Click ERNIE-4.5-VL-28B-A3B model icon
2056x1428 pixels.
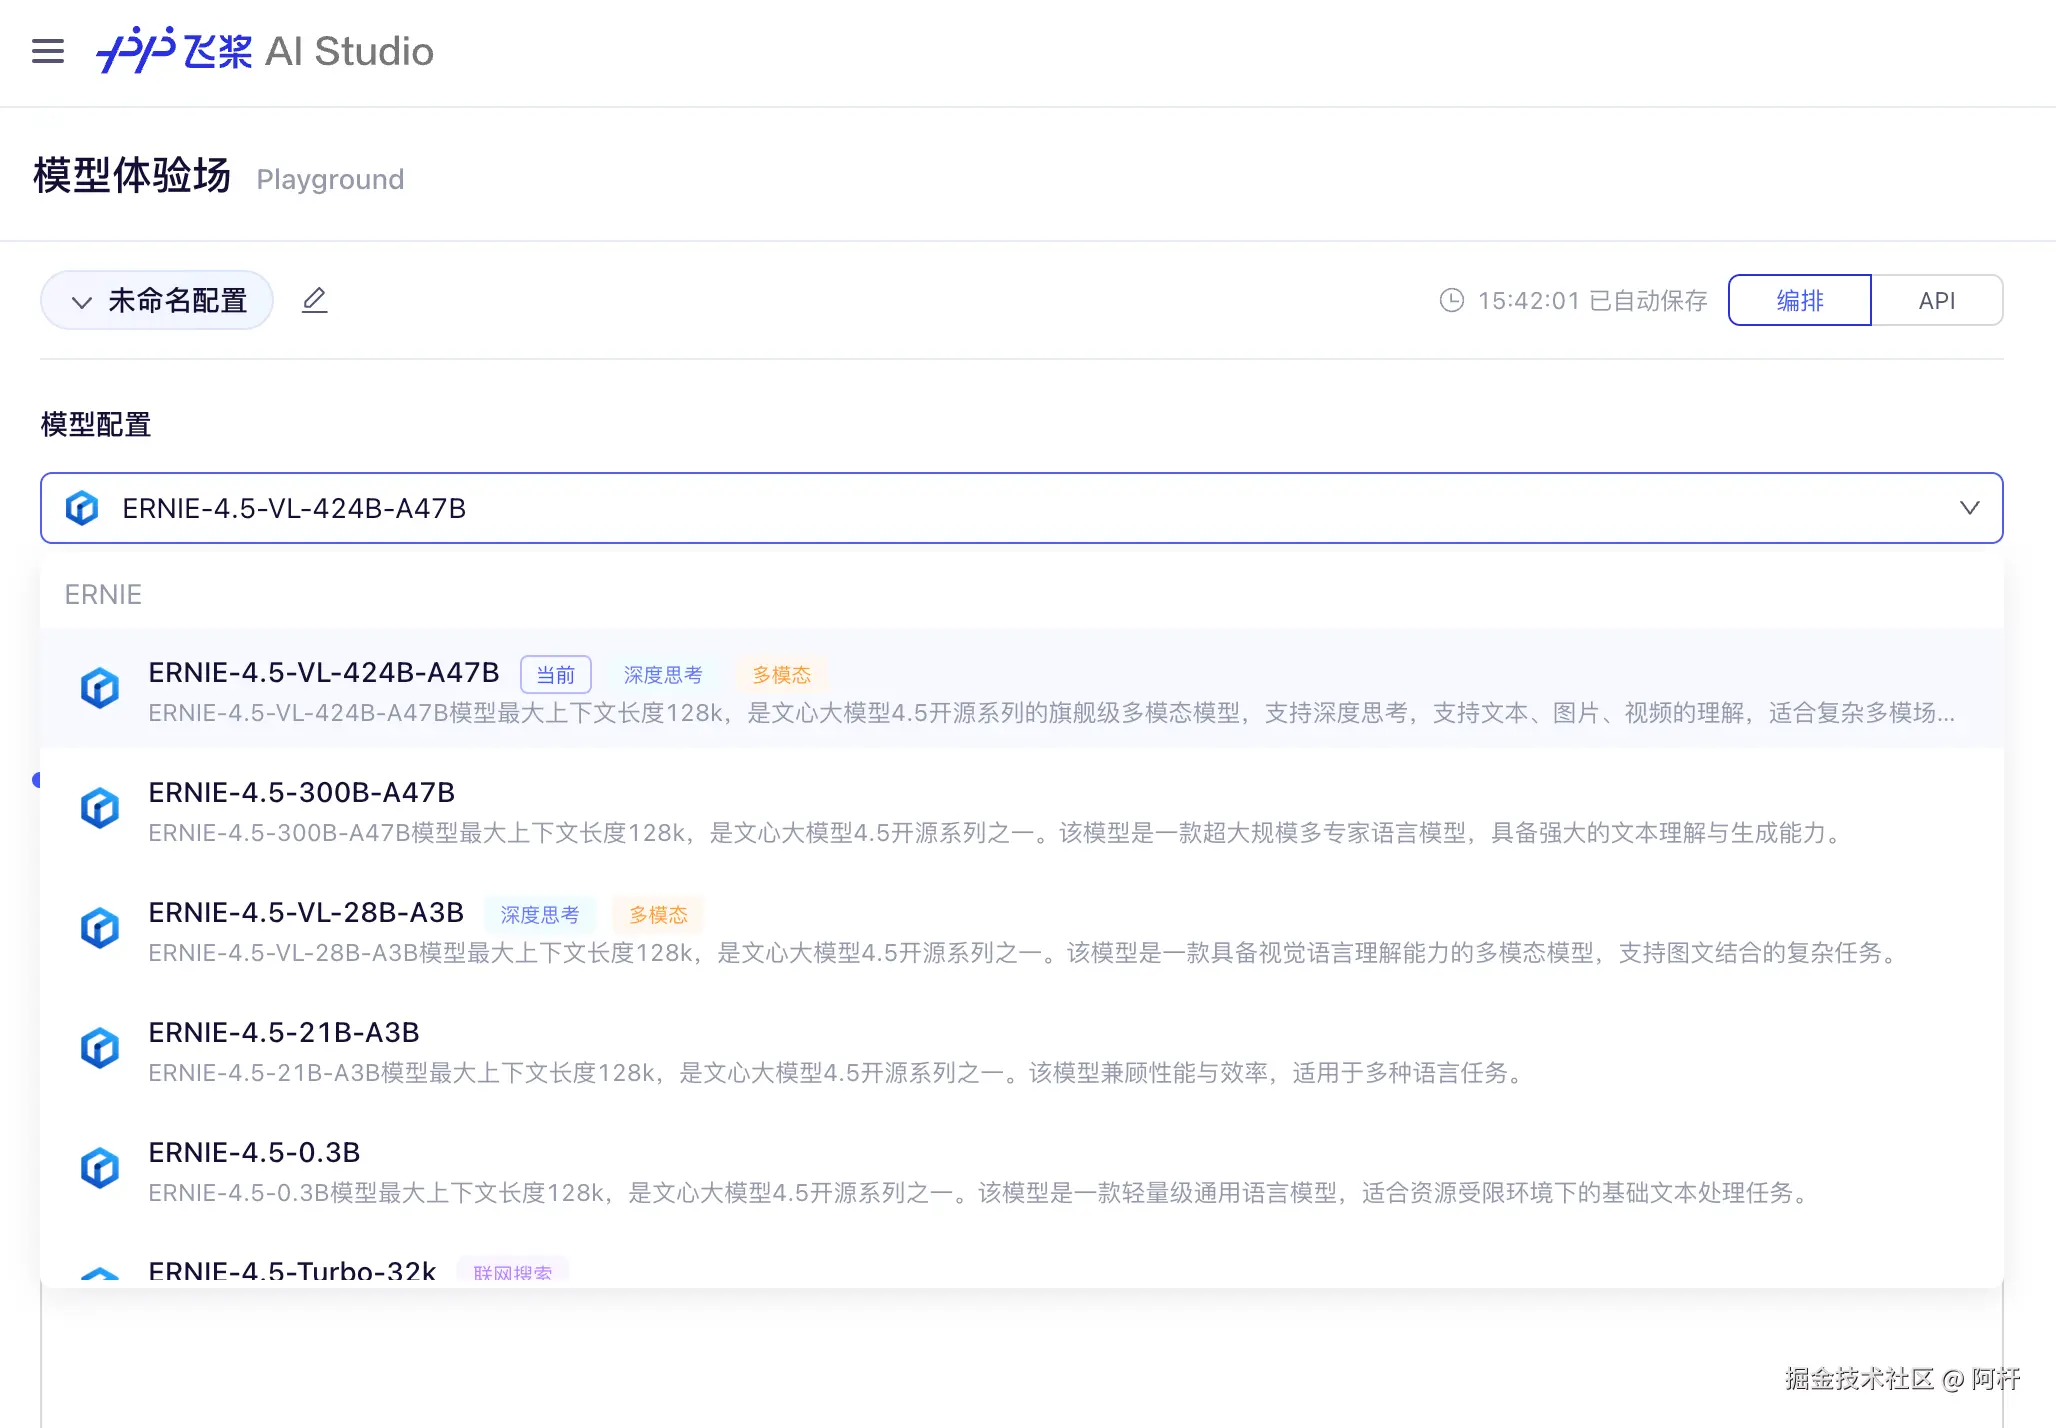click(100, 928)
